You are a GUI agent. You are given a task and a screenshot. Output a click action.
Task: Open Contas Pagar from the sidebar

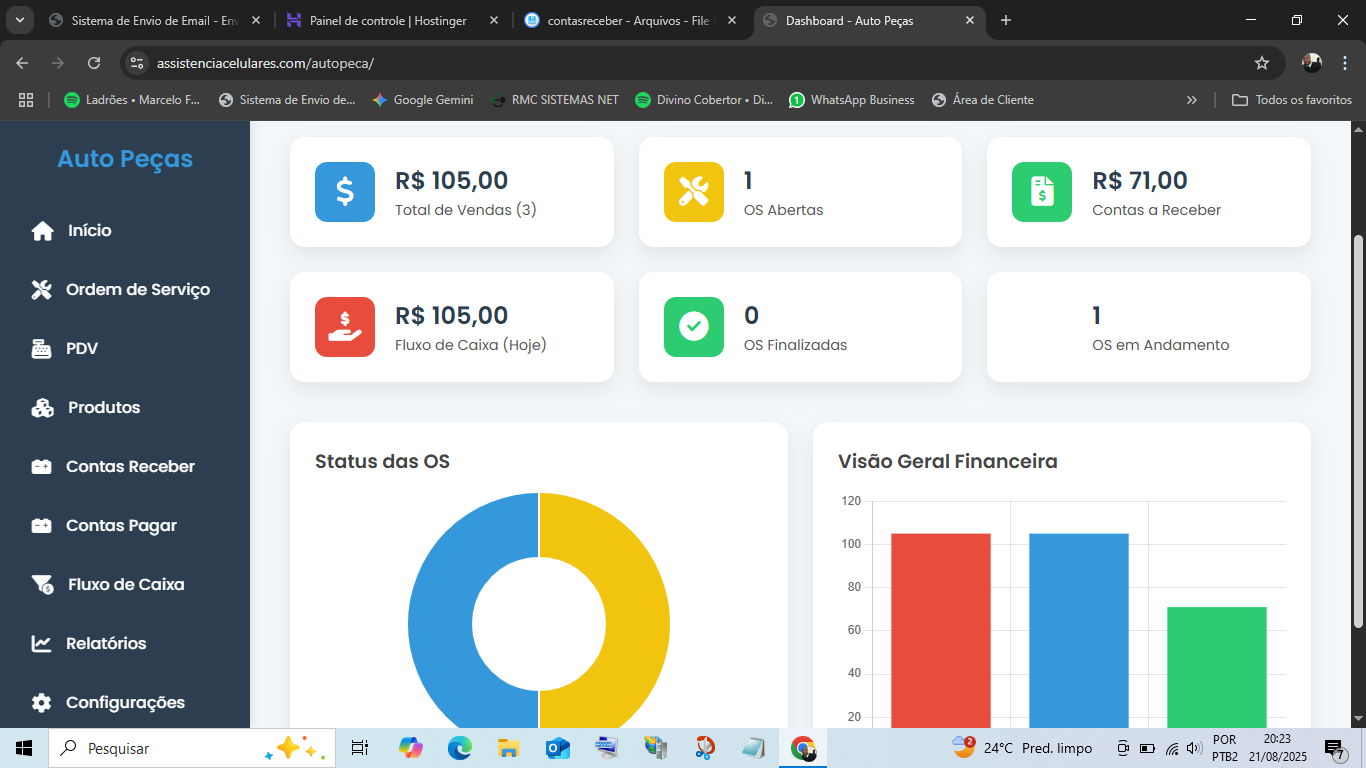(x=121, y=526)
